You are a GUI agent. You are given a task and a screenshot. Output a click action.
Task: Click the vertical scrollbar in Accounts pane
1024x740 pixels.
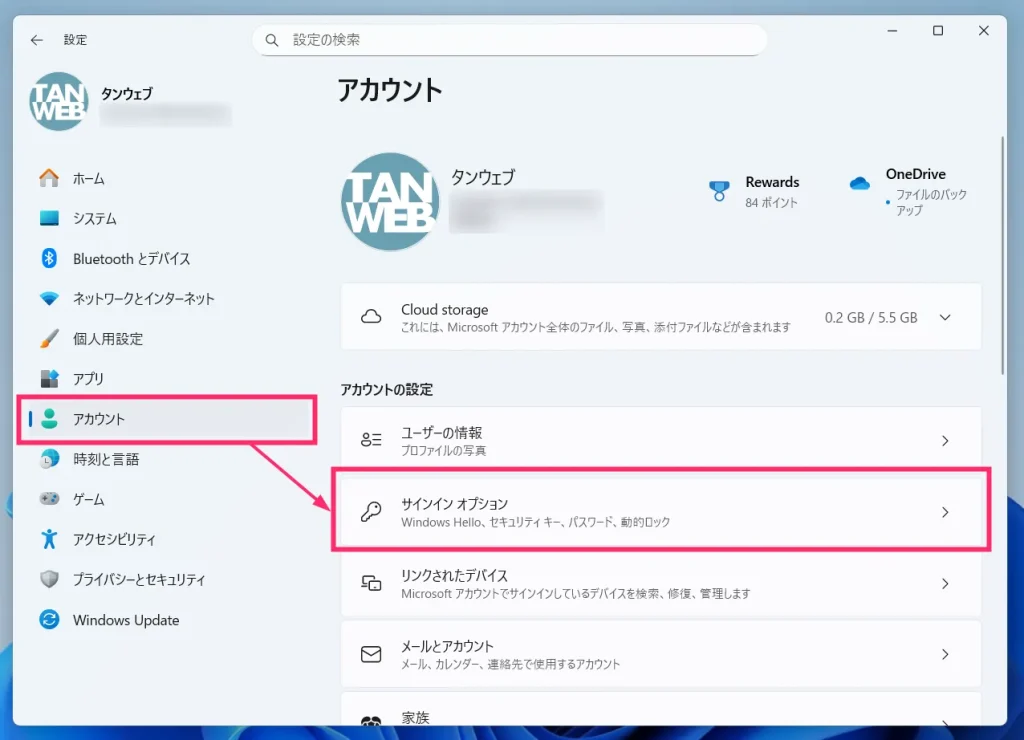pyautogui.click(x=1002, y=255)
